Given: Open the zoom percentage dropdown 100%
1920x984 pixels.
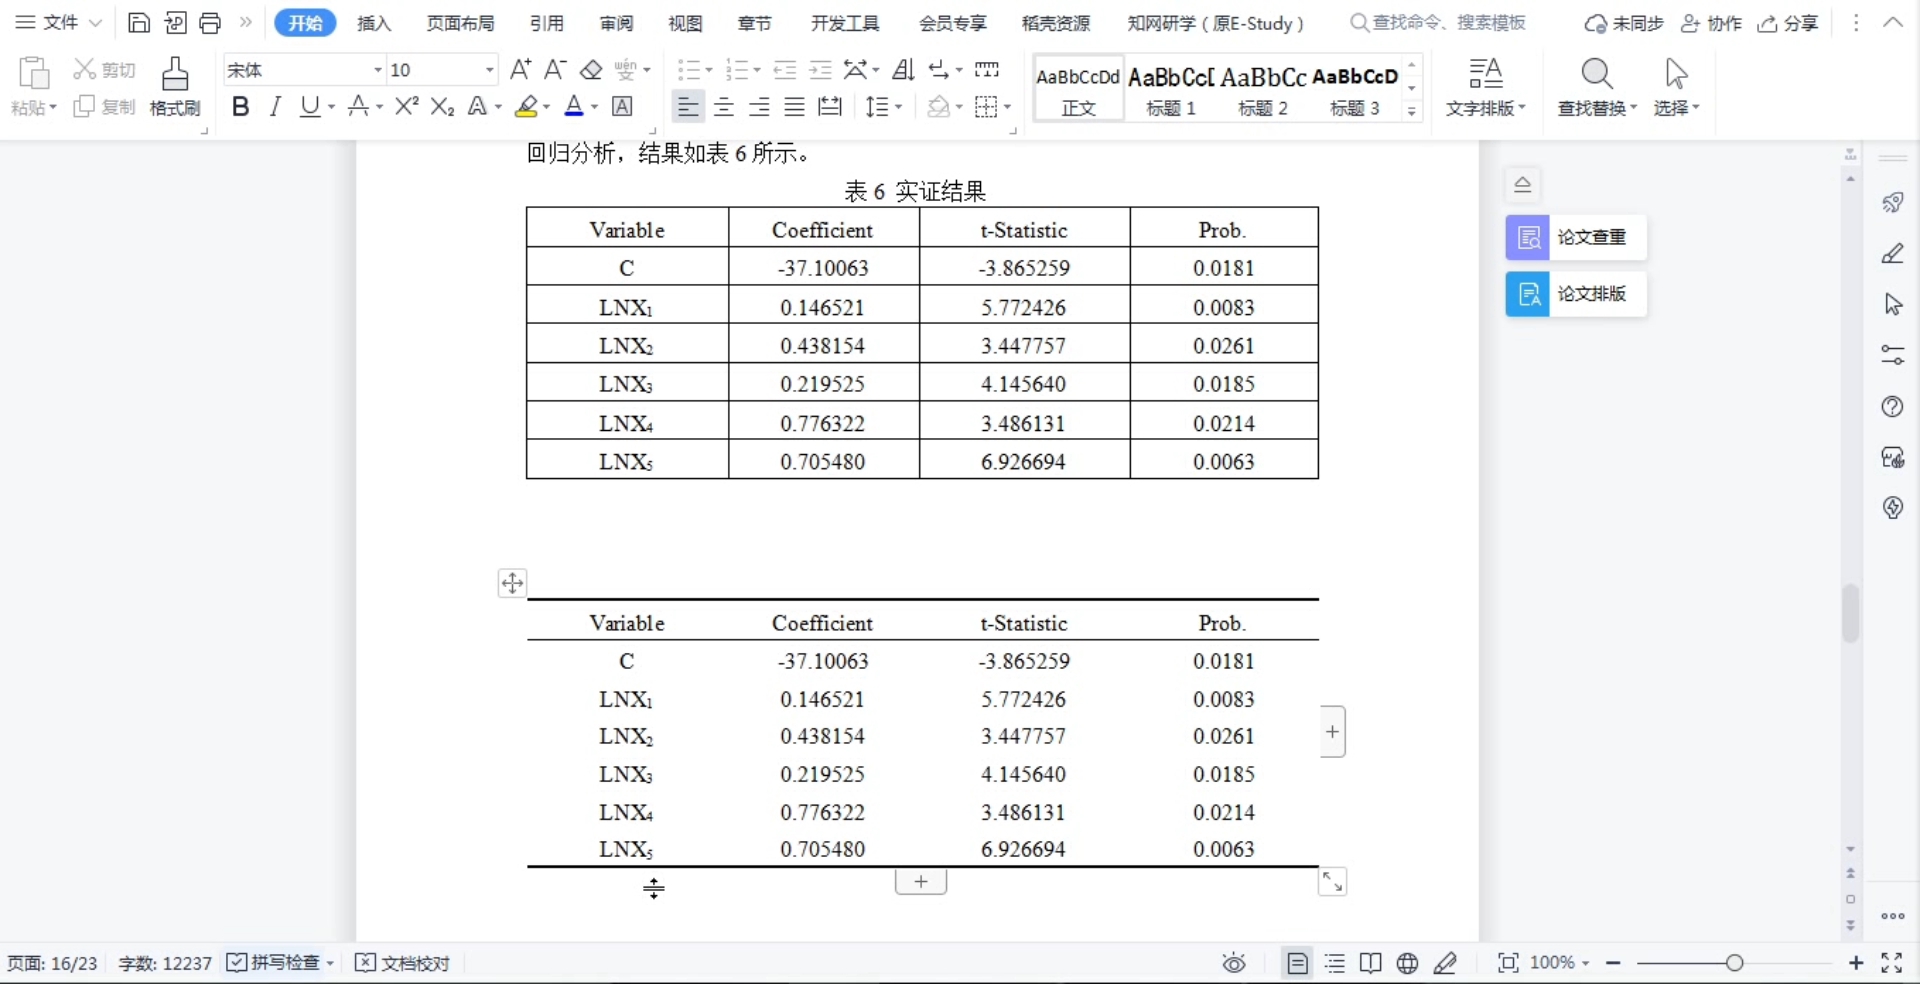Looking at the screenshot, I should (1559, 962).
